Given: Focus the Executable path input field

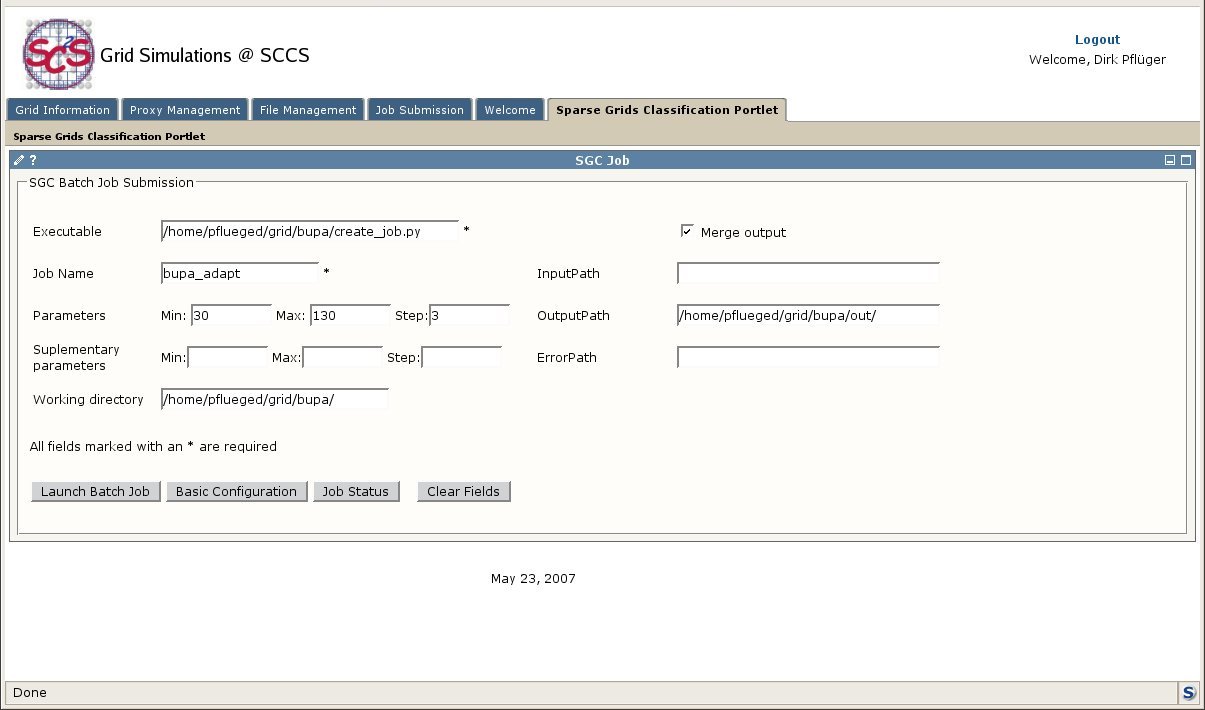Looking at the screenshot, I should coord(309,231).
